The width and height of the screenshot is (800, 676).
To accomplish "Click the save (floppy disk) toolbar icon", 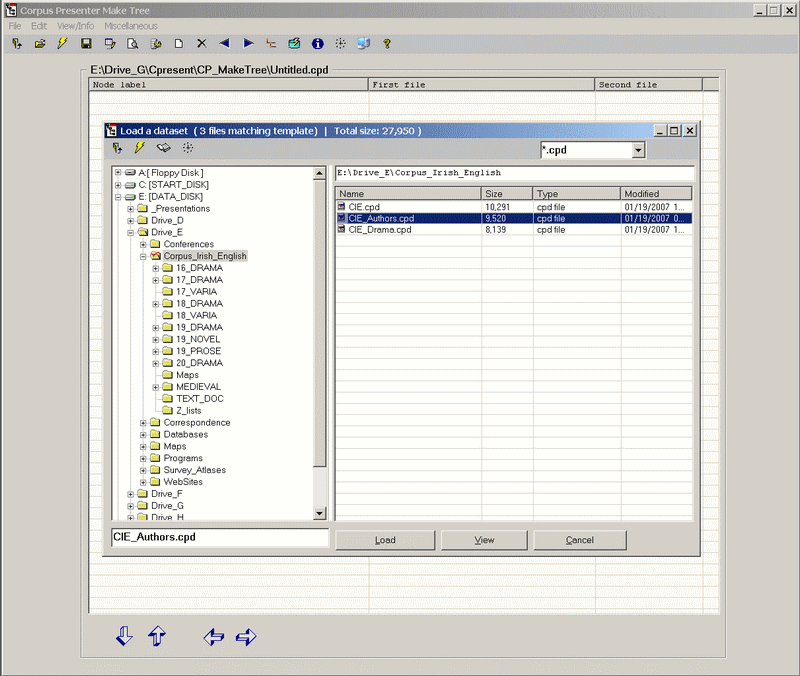I will tap(86, 44).
